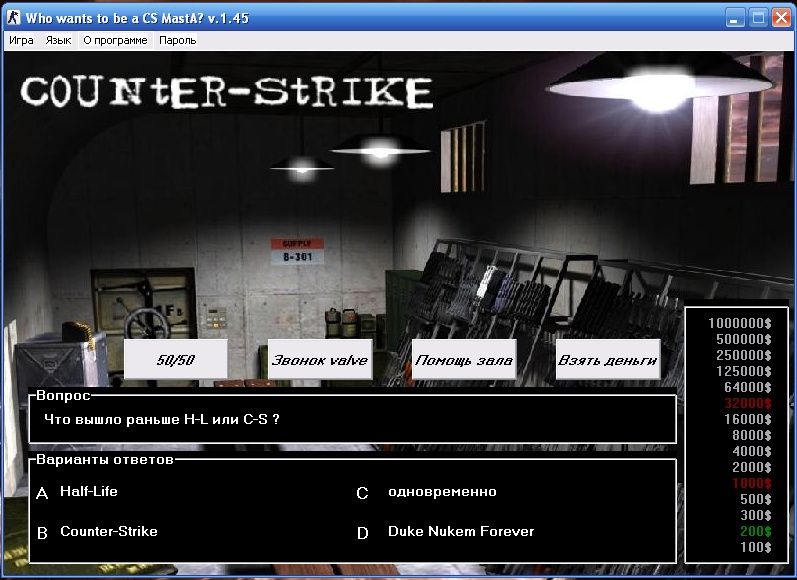
Task: Choose answer C одновременно
Action: [441, 492]
